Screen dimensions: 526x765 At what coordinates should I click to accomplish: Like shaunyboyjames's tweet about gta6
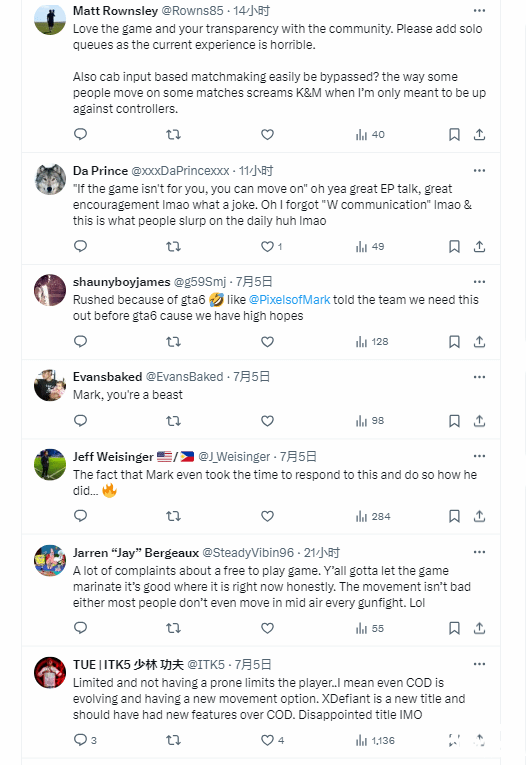tap(267, 342)
